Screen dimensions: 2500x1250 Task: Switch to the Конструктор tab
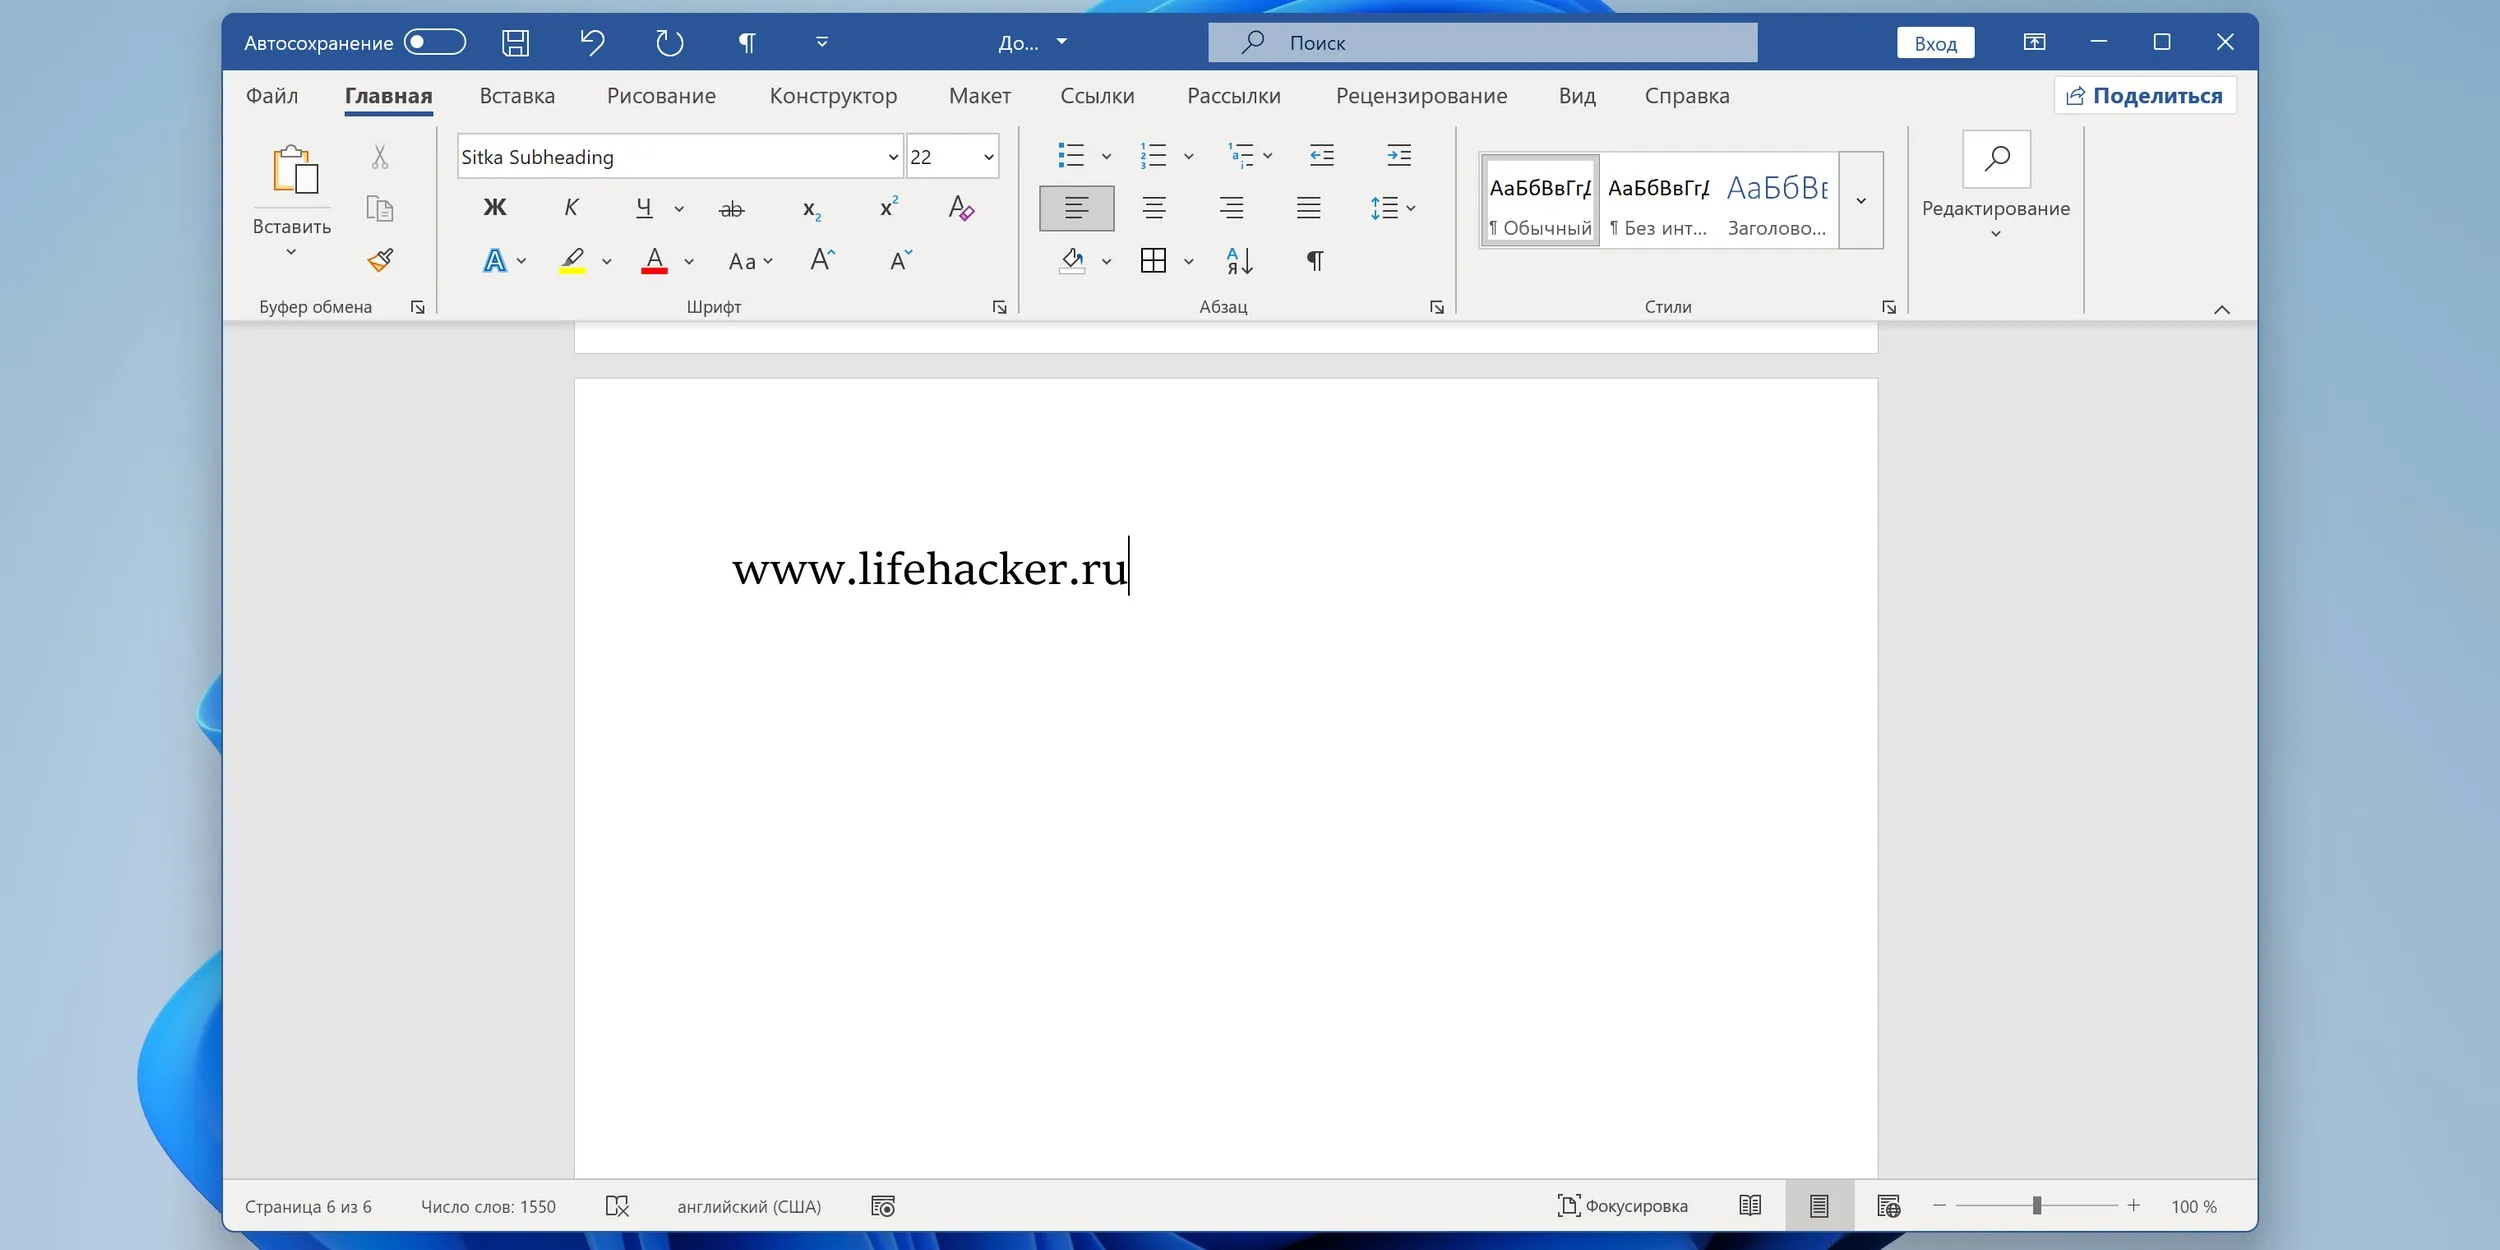point(833,96)
